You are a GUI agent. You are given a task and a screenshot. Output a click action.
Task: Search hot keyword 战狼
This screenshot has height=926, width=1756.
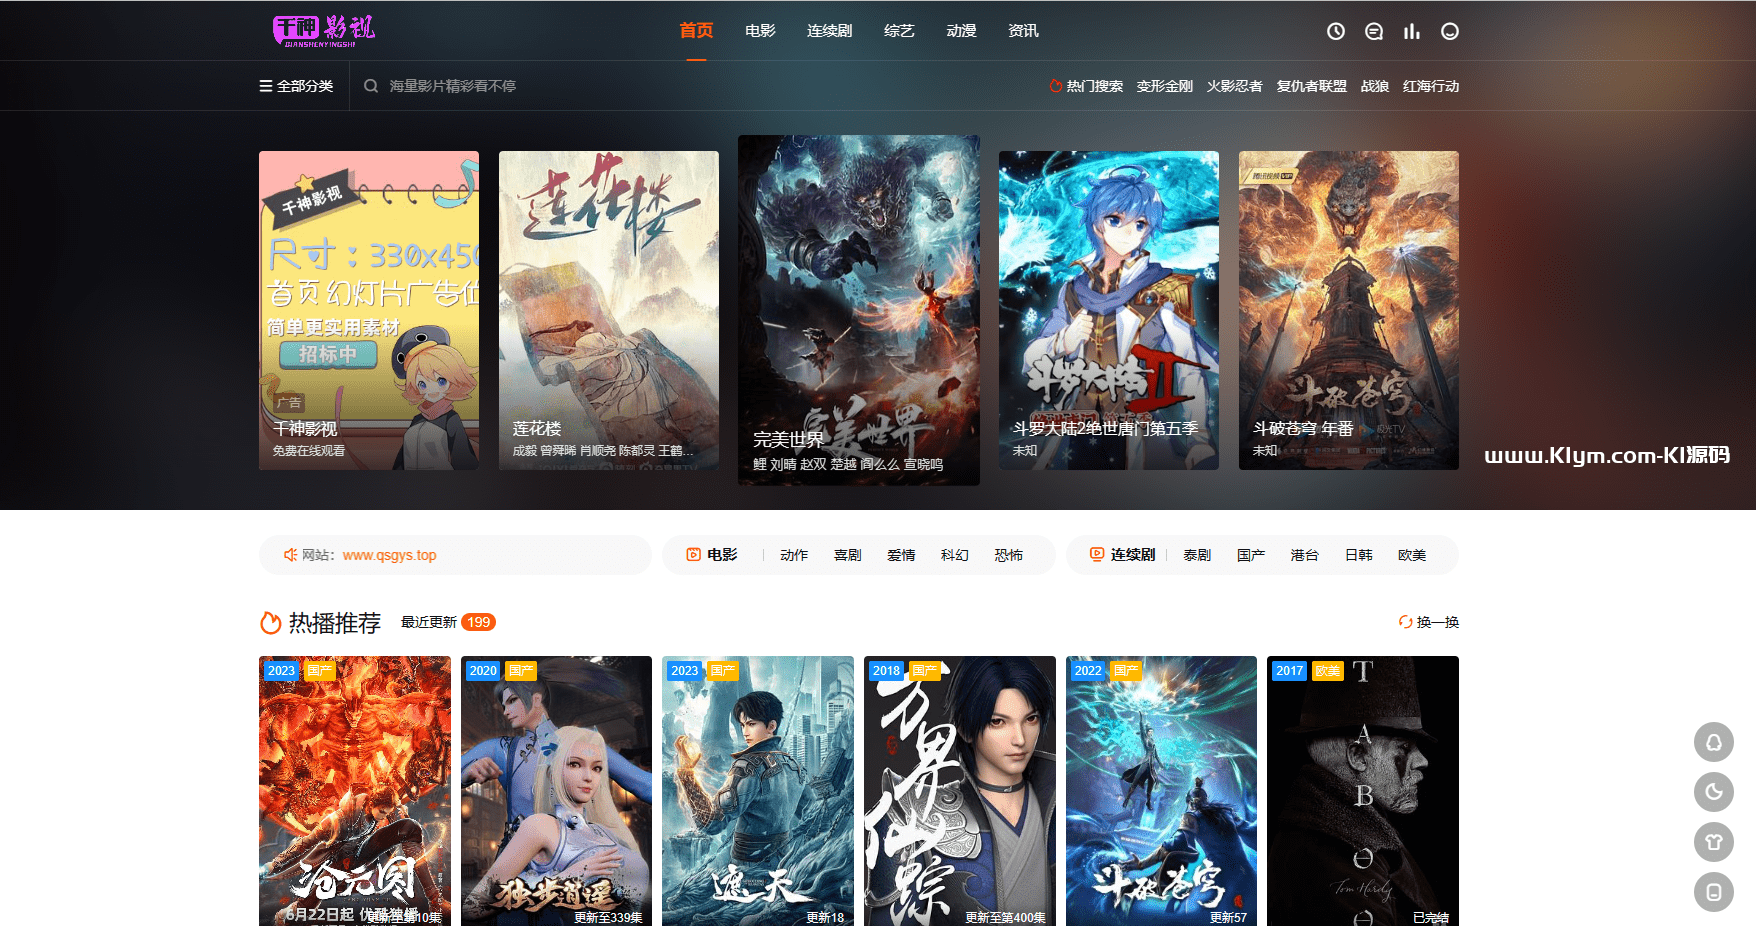[x=1374, y=86]
